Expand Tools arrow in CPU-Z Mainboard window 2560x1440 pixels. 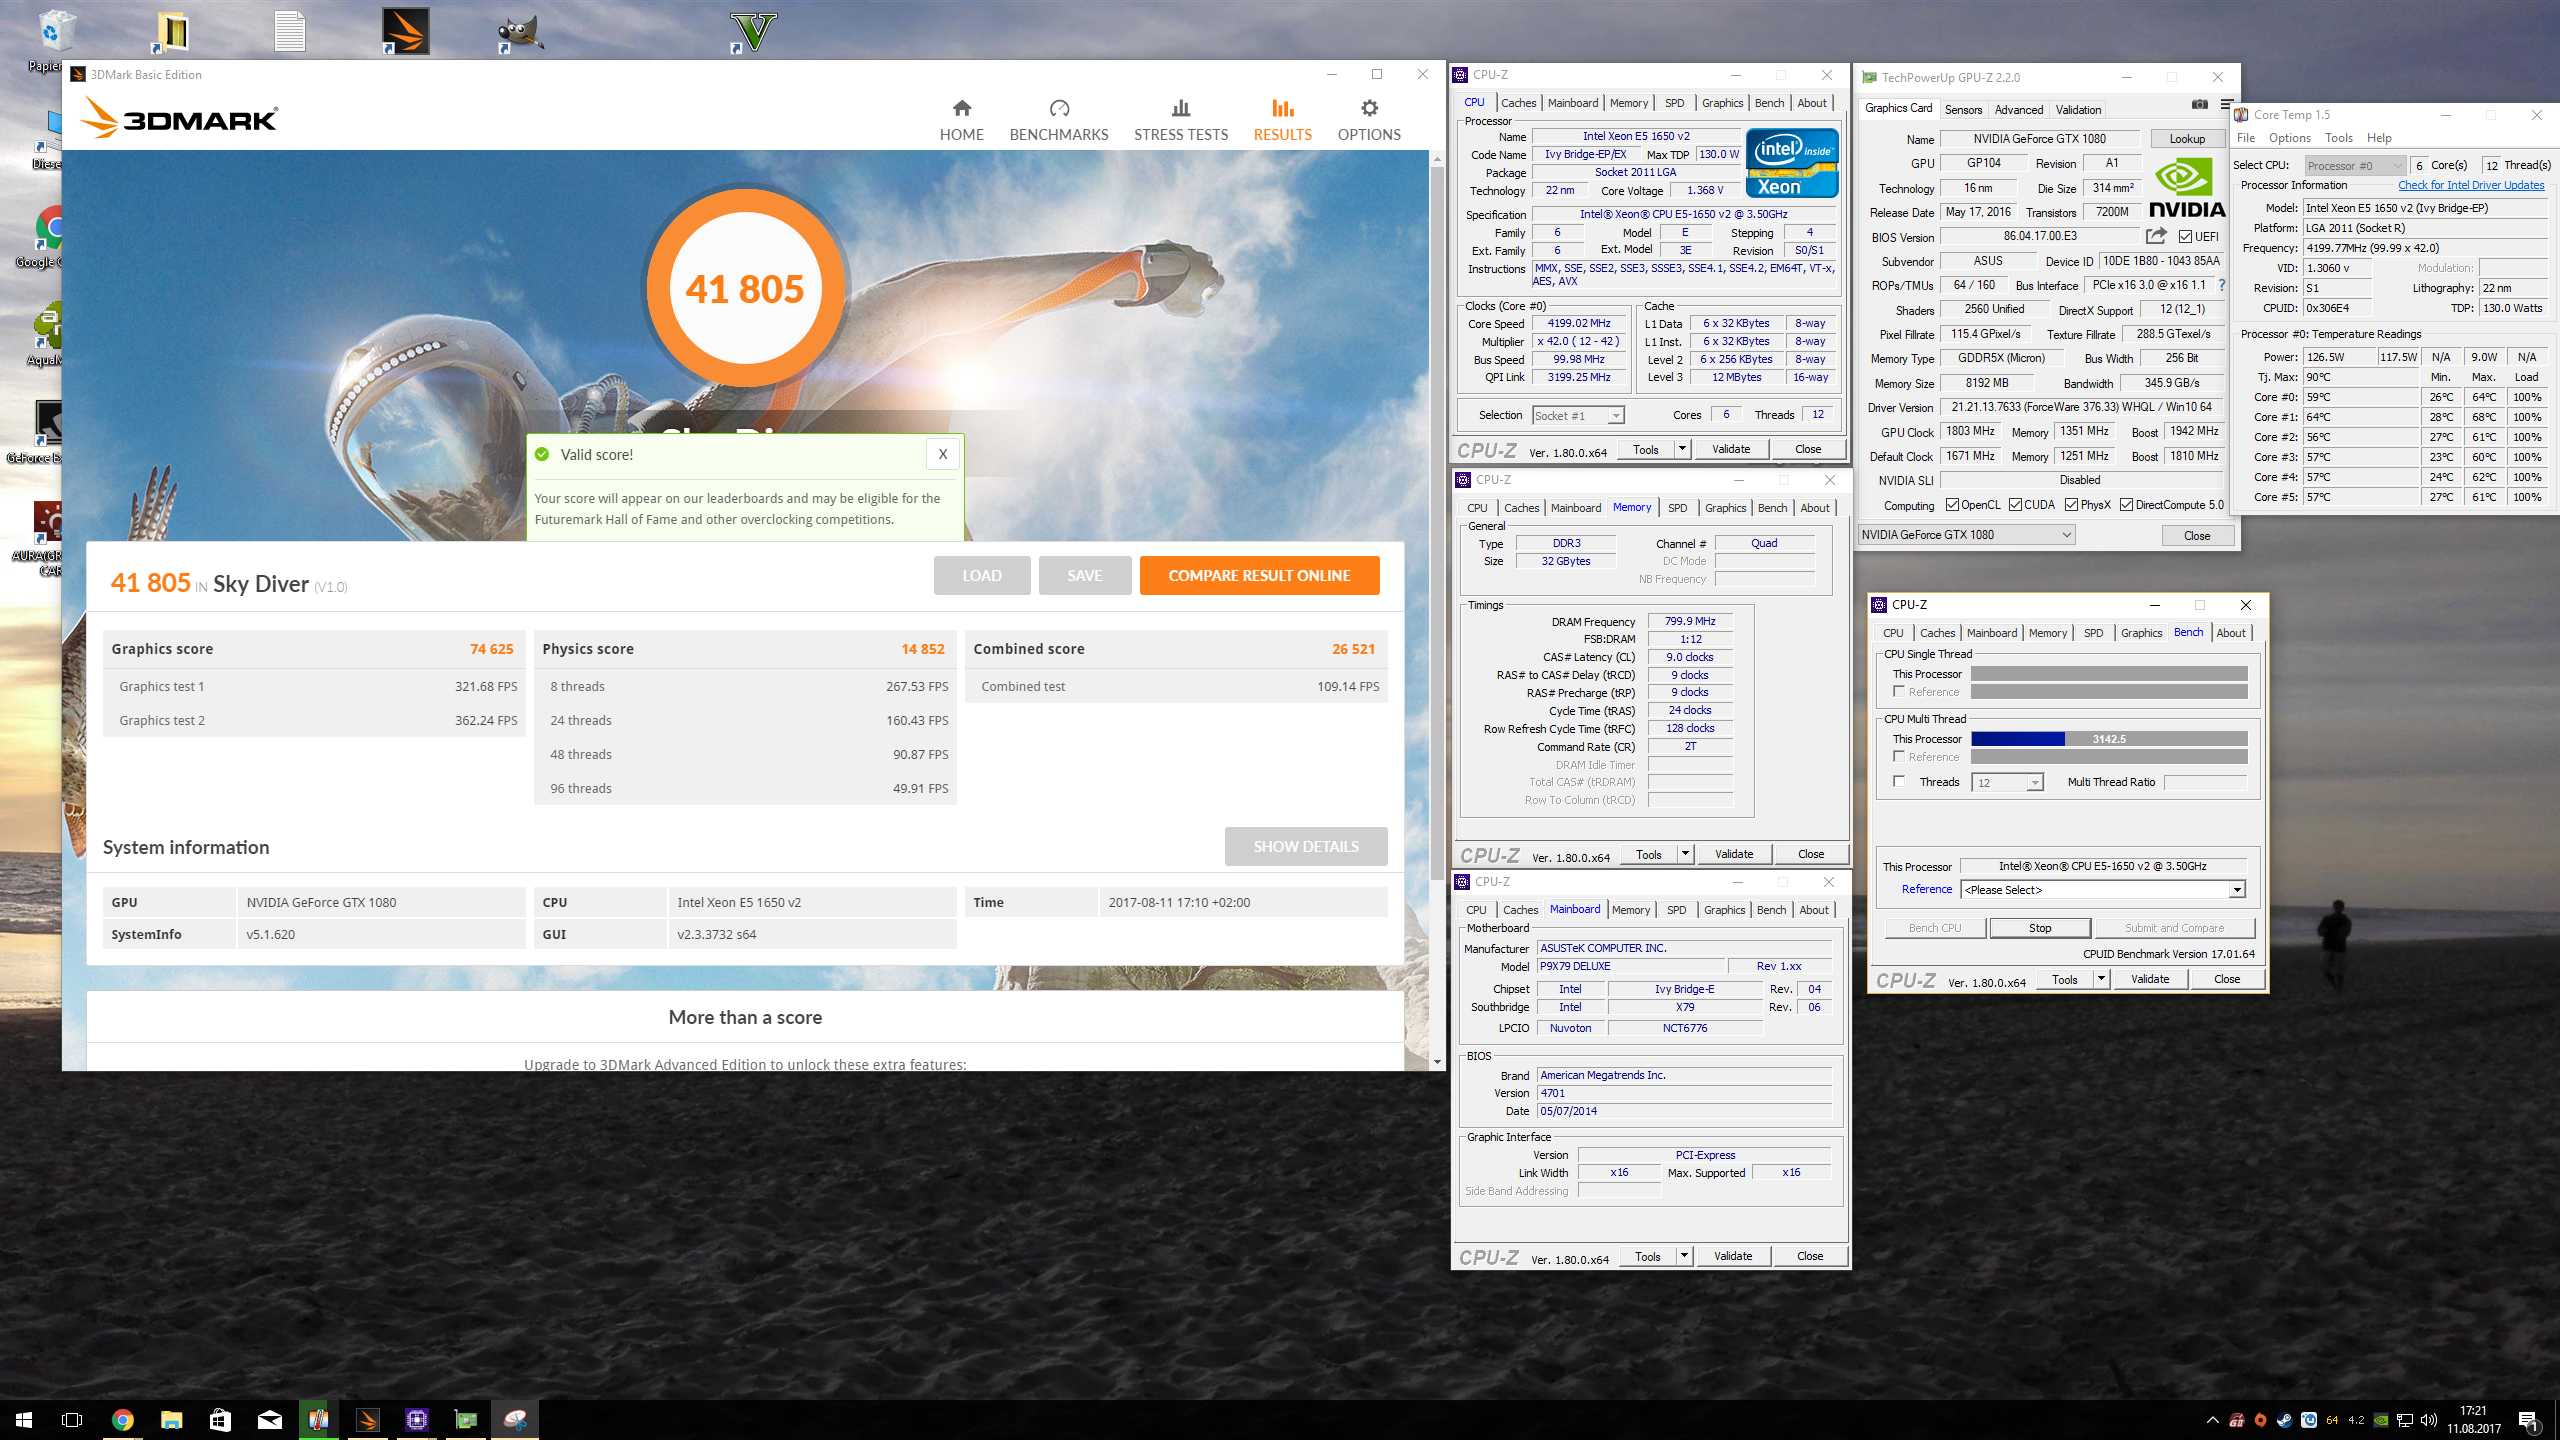[x=1684, y=1256]
